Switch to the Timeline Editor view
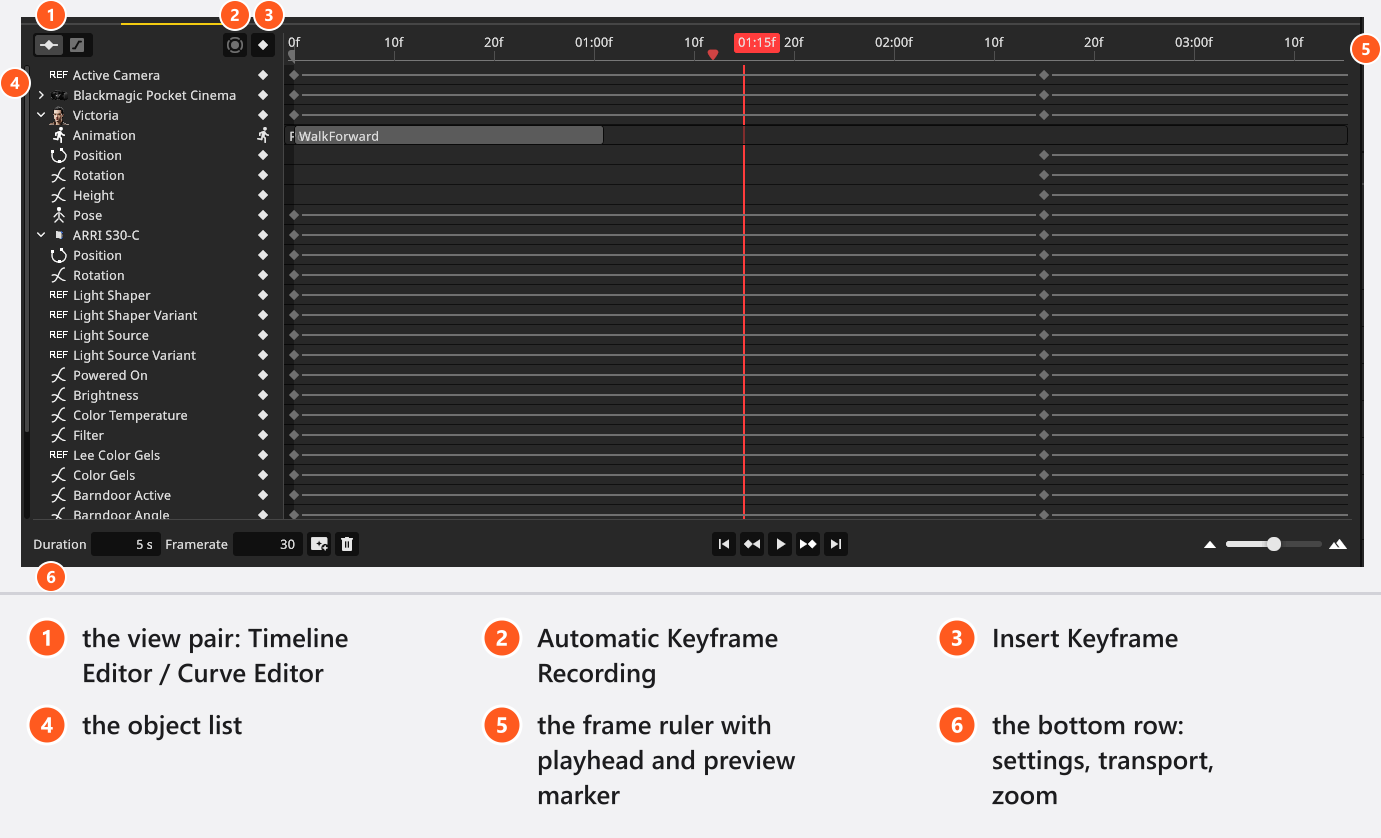 click(x=48, y=45)
